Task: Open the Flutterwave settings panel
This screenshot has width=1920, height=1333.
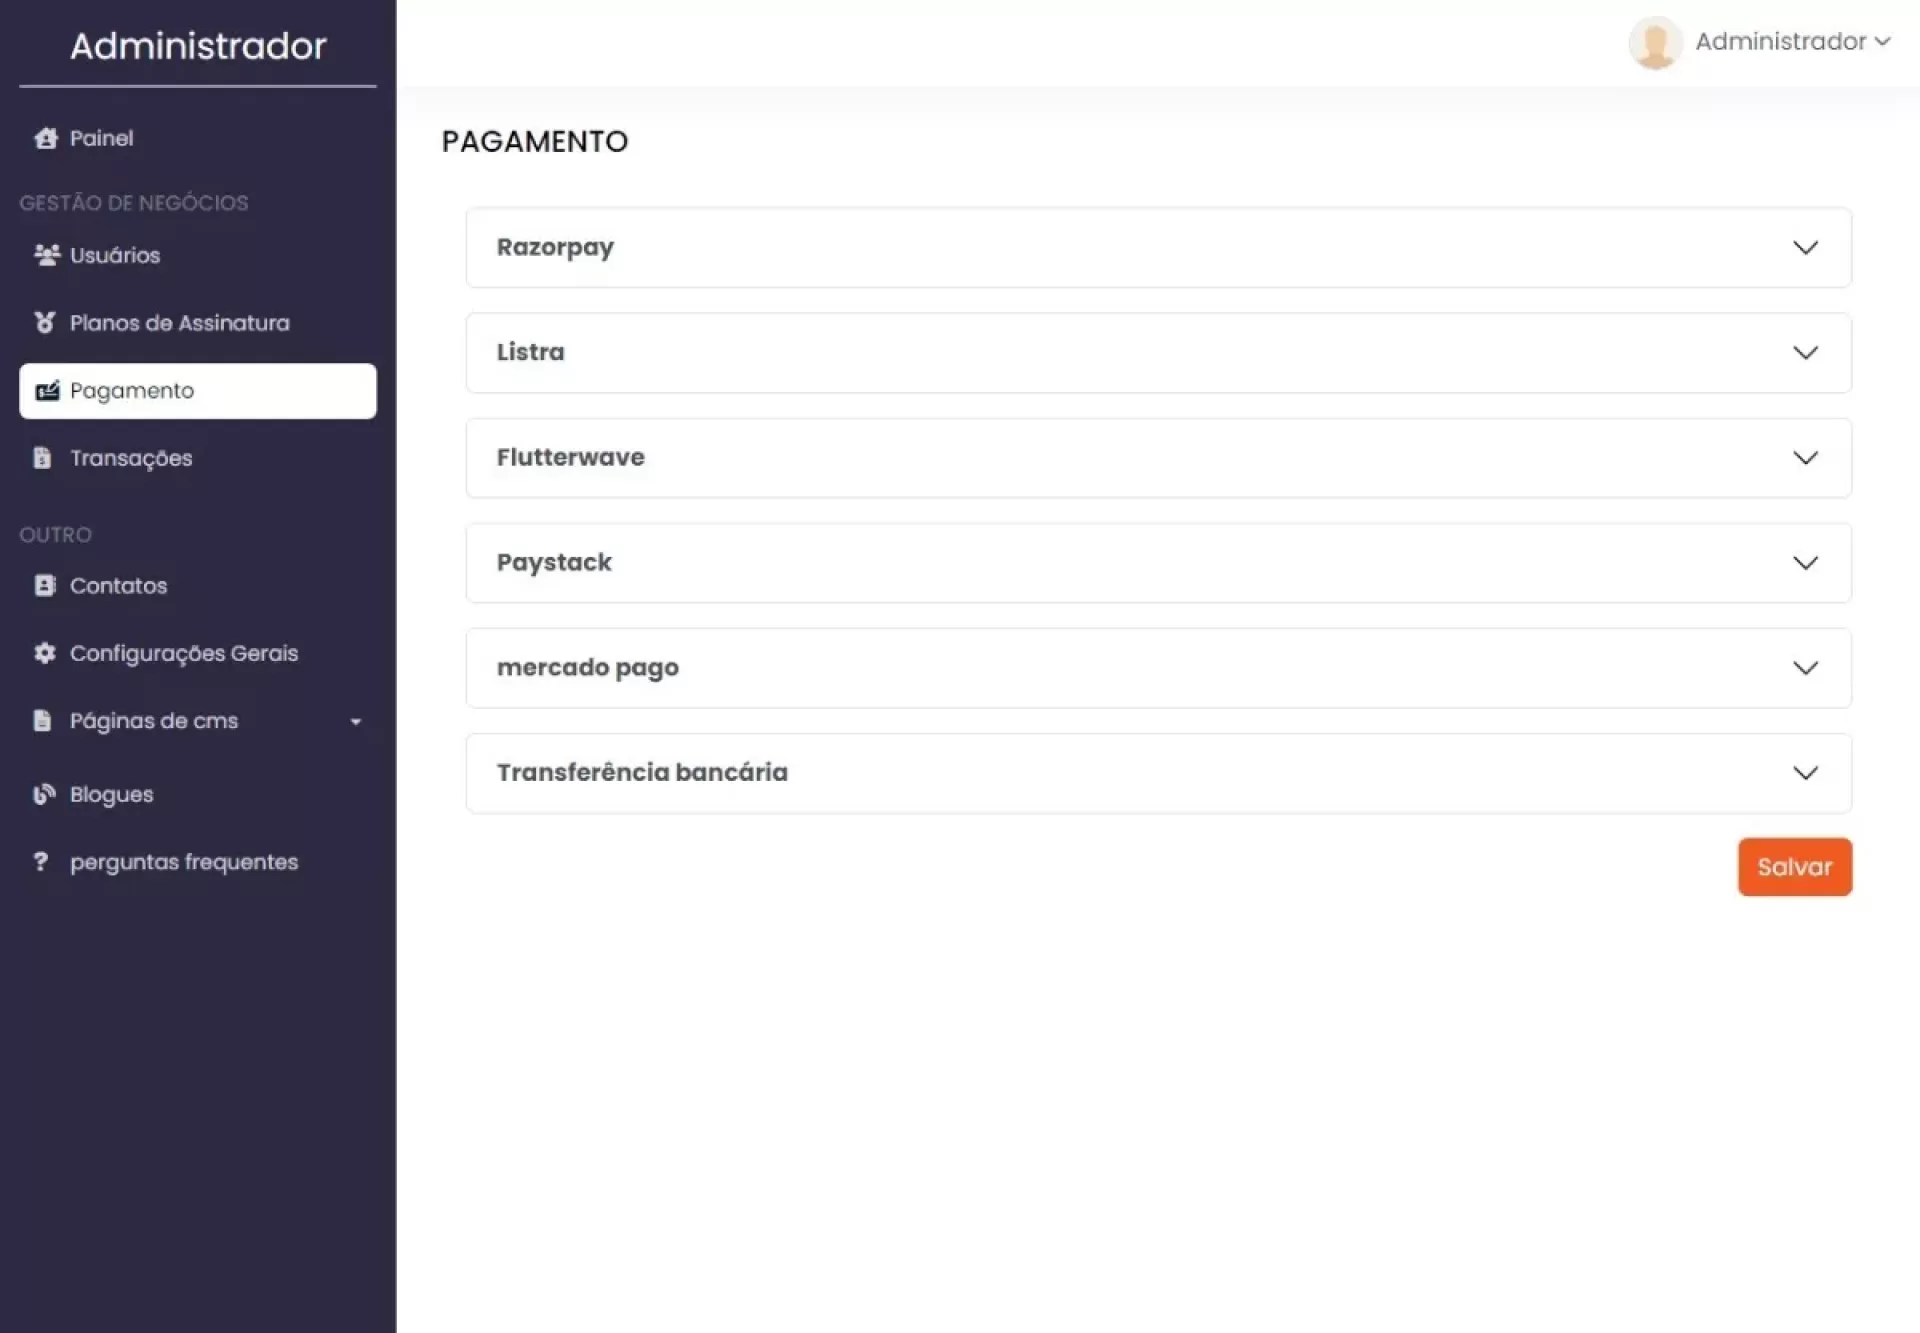Action: 1157,457
